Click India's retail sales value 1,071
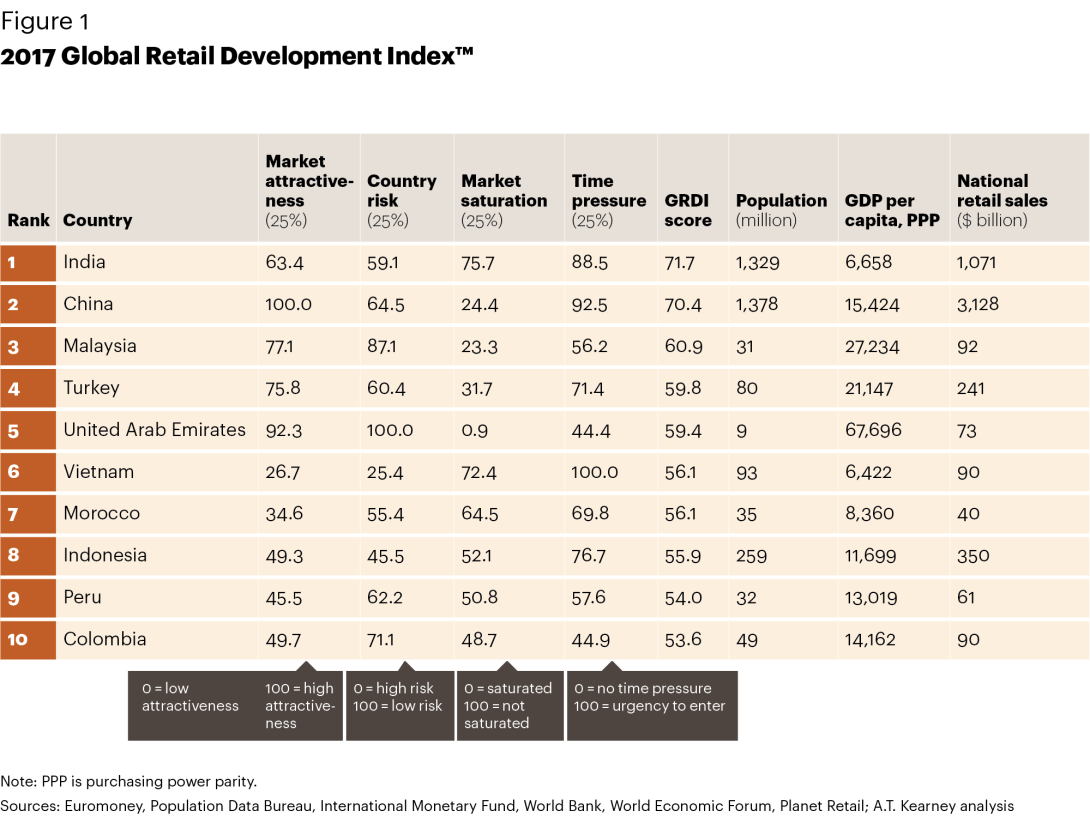Viewport: 1090px width, 829px height. (976, 263)
